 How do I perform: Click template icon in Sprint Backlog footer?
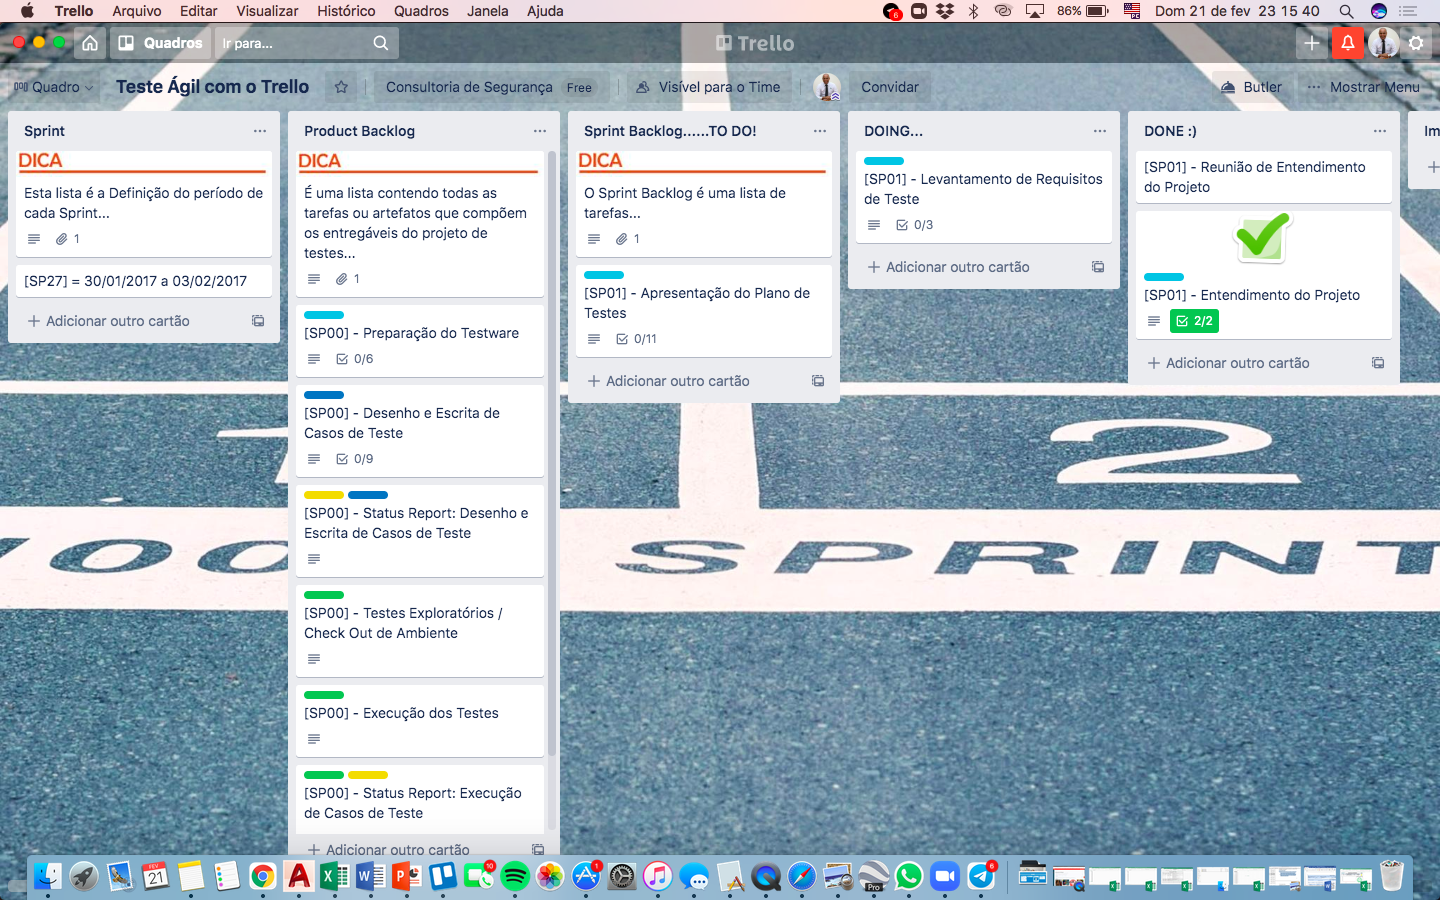coord(818,381)
